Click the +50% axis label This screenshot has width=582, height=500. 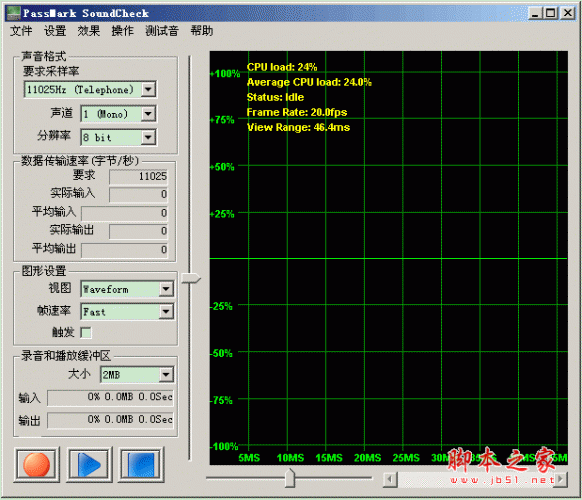click(222, 167)
